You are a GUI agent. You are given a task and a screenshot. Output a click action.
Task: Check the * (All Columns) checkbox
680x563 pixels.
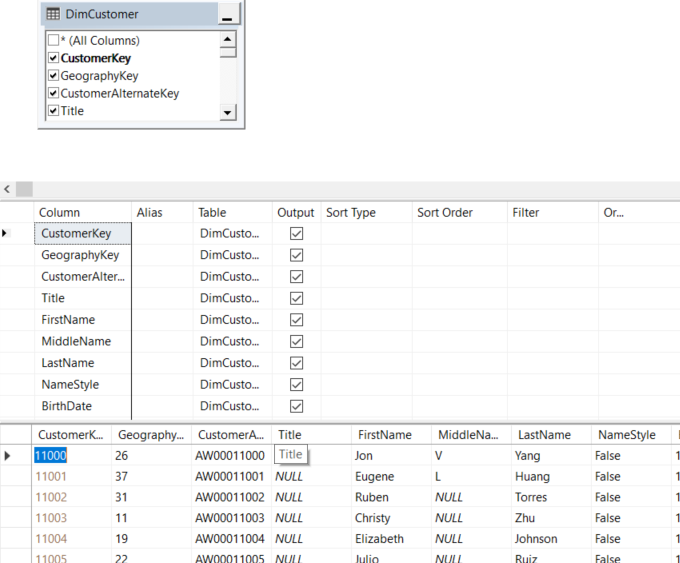click(x=53, y=40)
